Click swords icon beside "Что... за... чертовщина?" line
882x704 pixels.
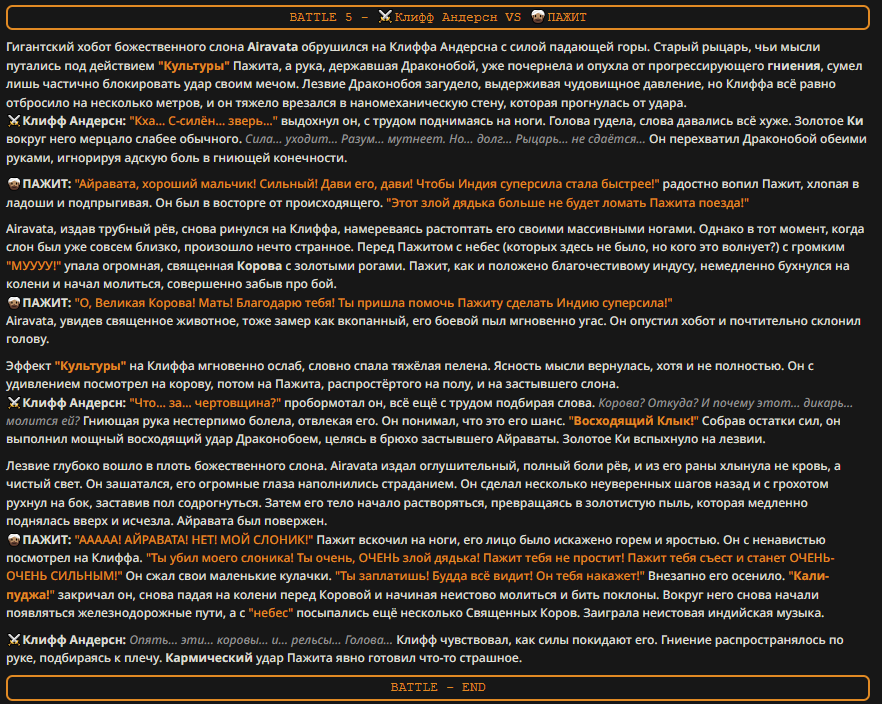coord(14,403)
